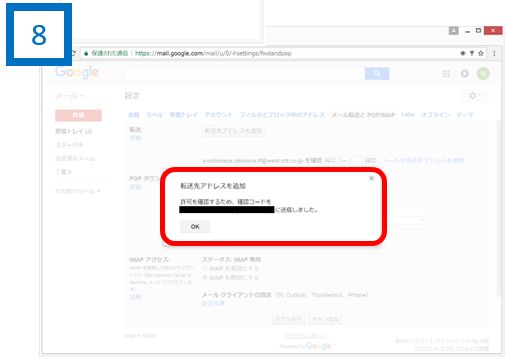Screen dimensions: 507x361
Task: Open the Google apps grid
Action: [x=446, y=74]
